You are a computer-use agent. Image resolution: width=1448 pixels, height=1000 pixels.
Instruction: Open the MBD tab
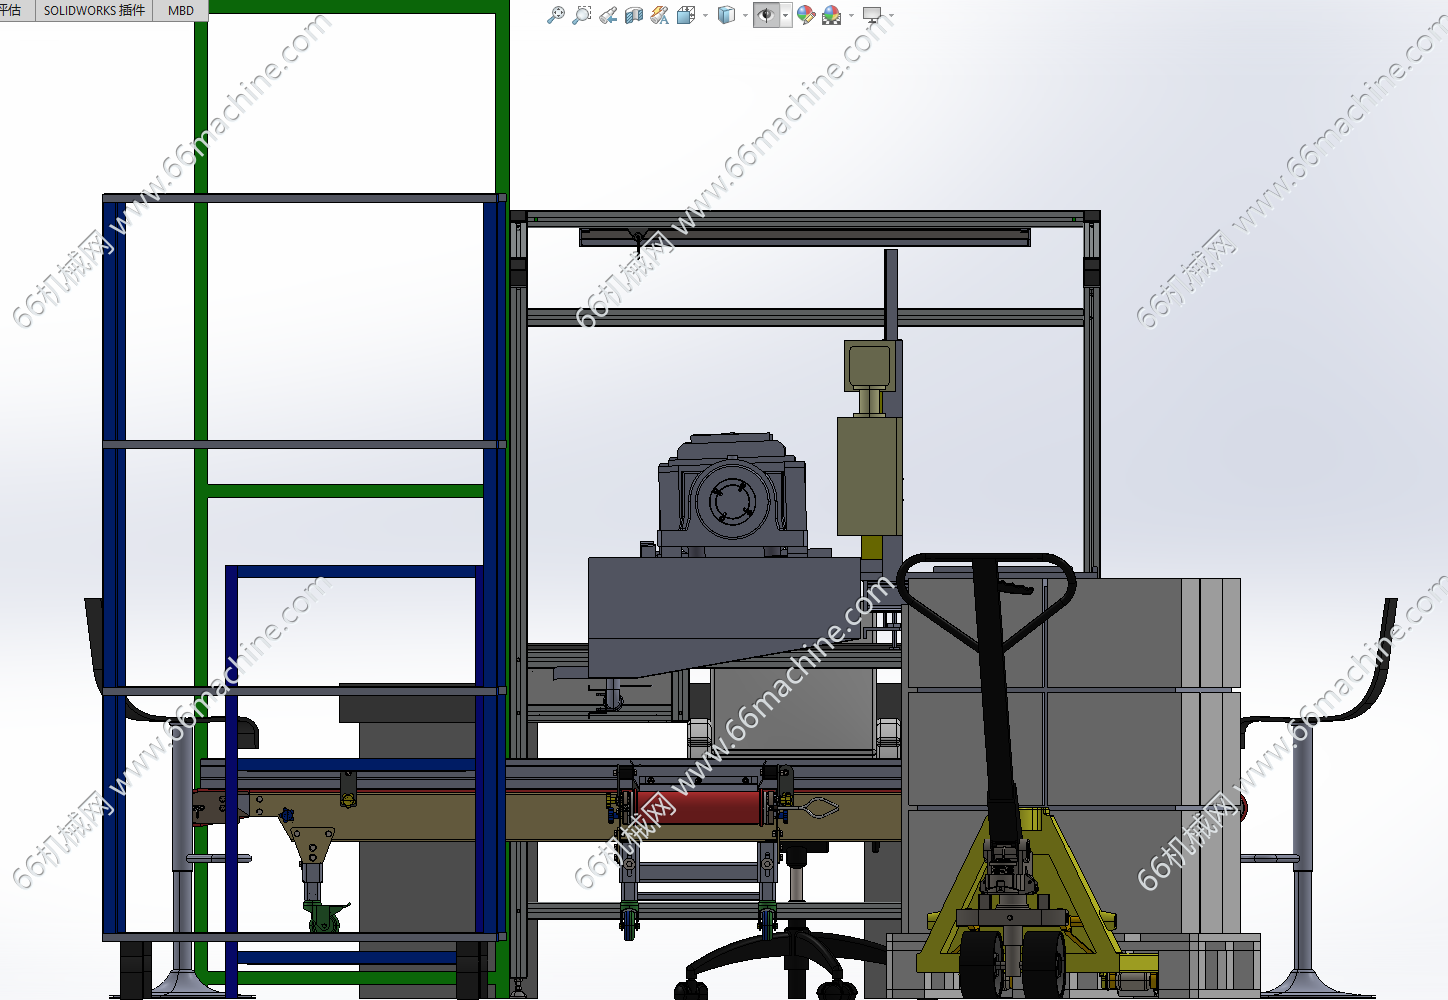pyautogui.click(x=181, y=10)
